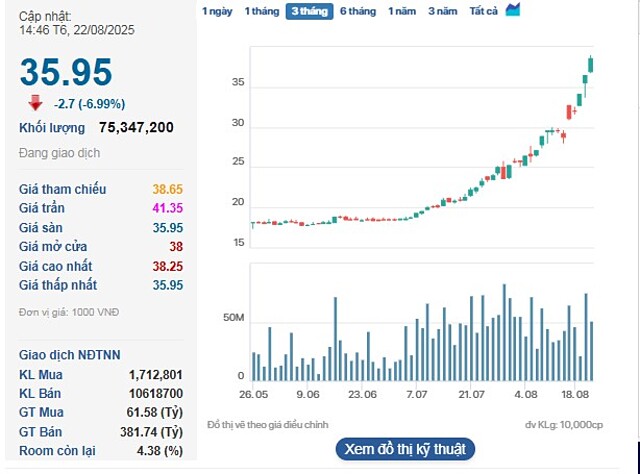The image size is (640, 474).
Task: Click the Giá trần value 41.35
Action: [x=167, y=208]
